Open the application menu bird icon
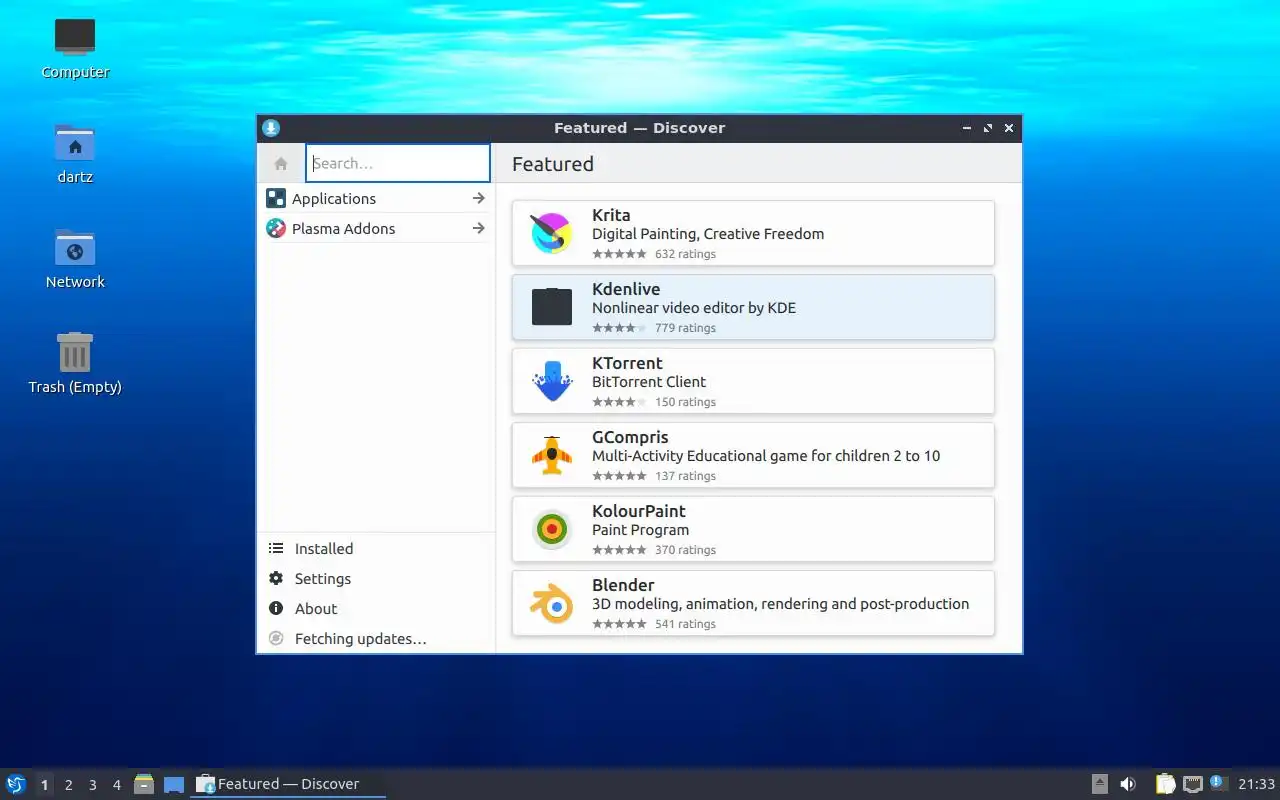 click(x=16, y=784)
